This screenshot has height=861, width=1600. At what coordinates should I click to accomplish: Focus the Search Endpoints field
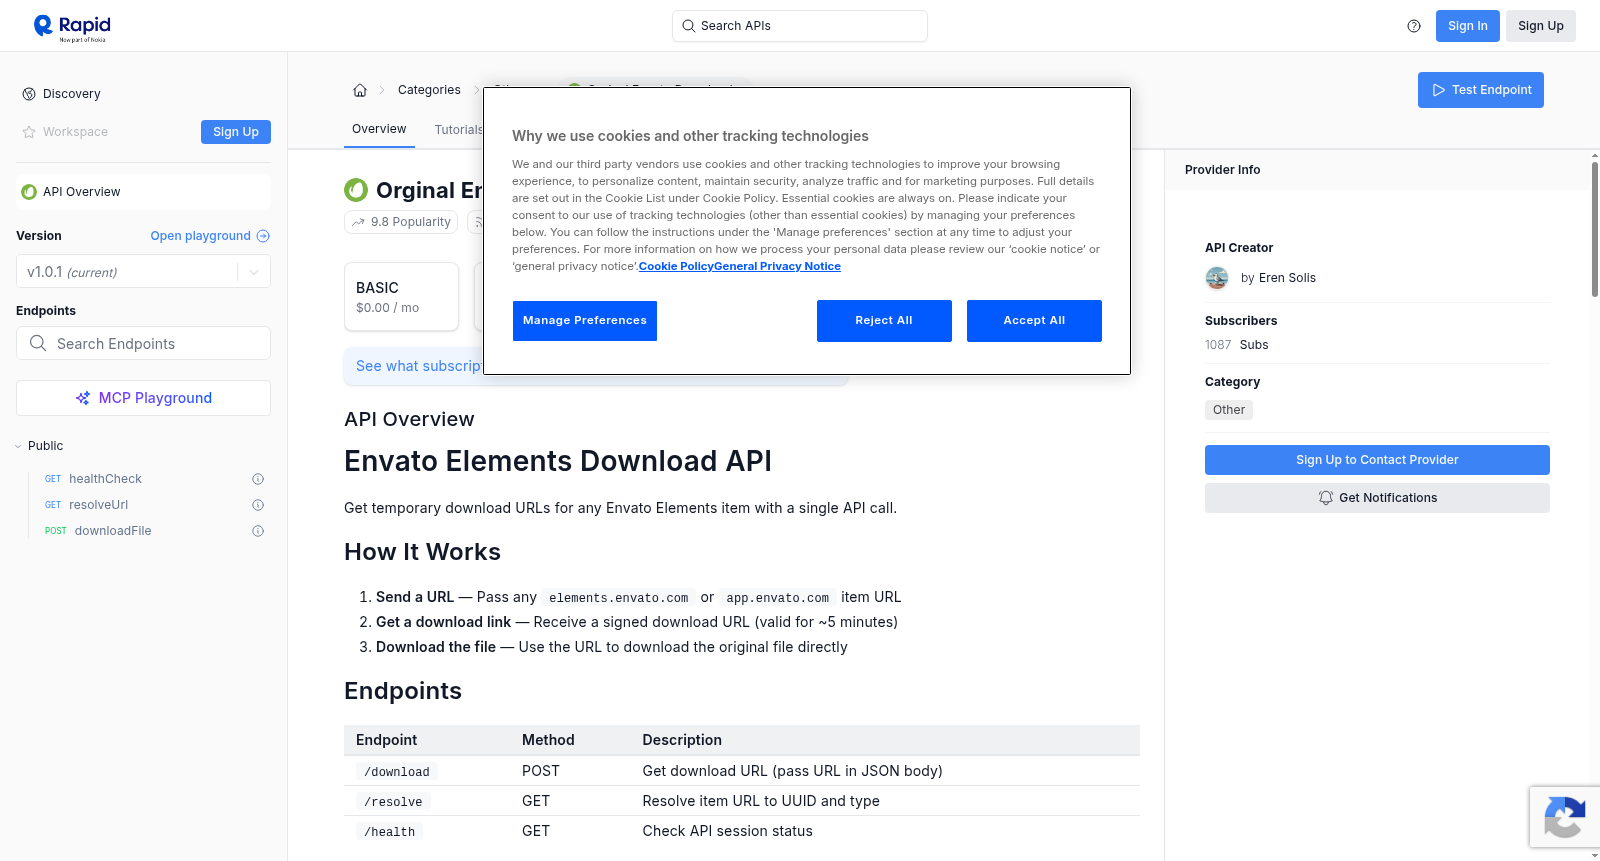point(143,343)
